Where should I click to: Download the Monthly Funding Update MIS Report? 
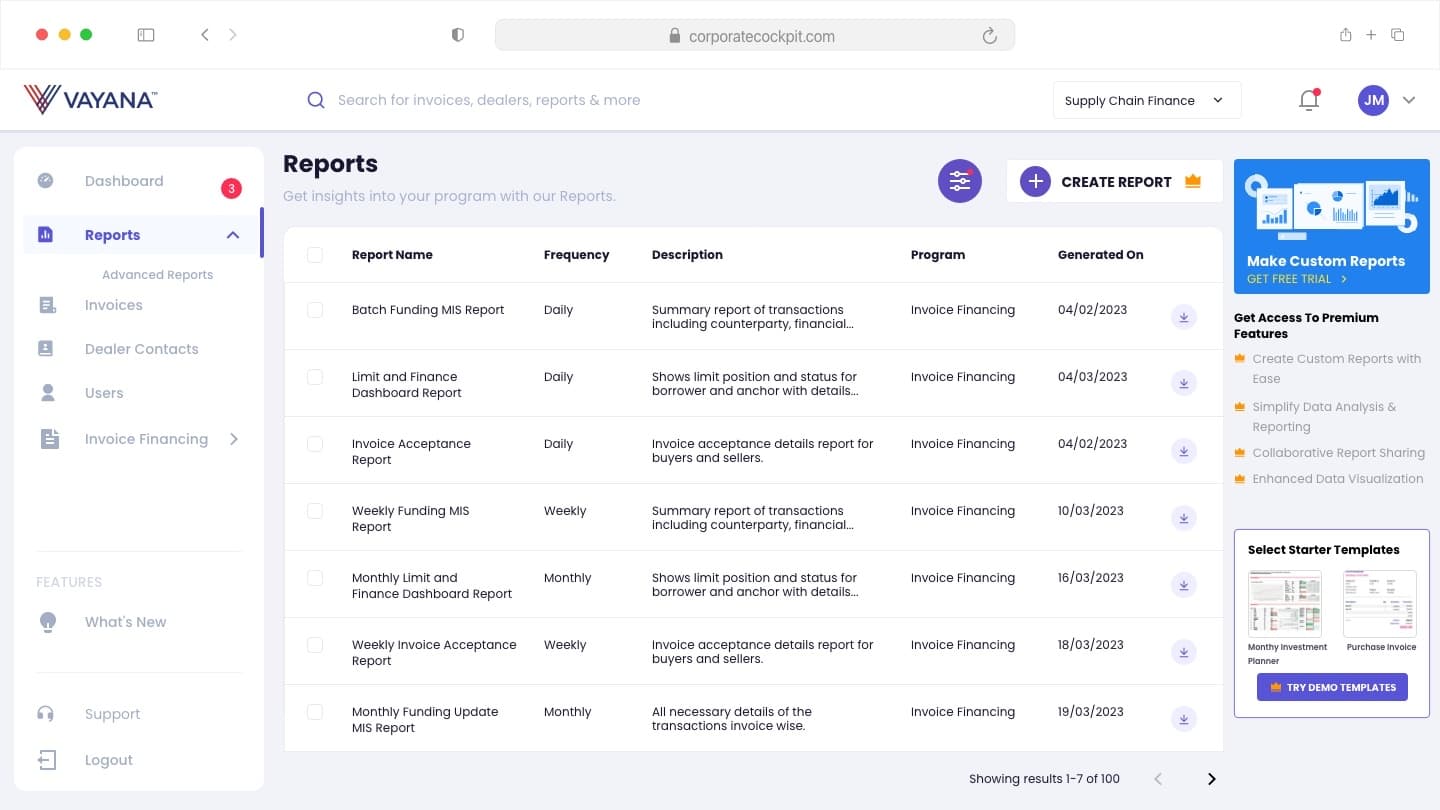[x=1184, y=719]
